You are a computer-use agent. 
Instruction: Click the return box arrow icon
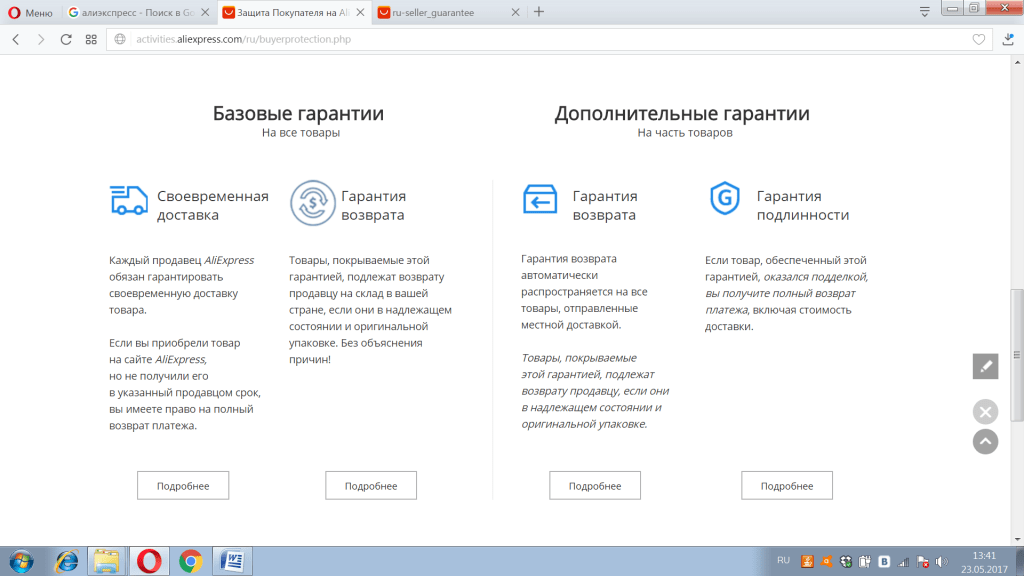point(540,199)
